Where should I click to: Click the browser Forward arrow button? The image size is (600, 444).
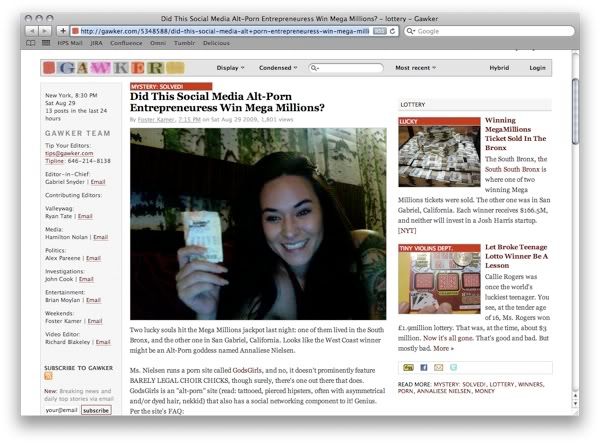pyautogui.click(x=44, y=31)
